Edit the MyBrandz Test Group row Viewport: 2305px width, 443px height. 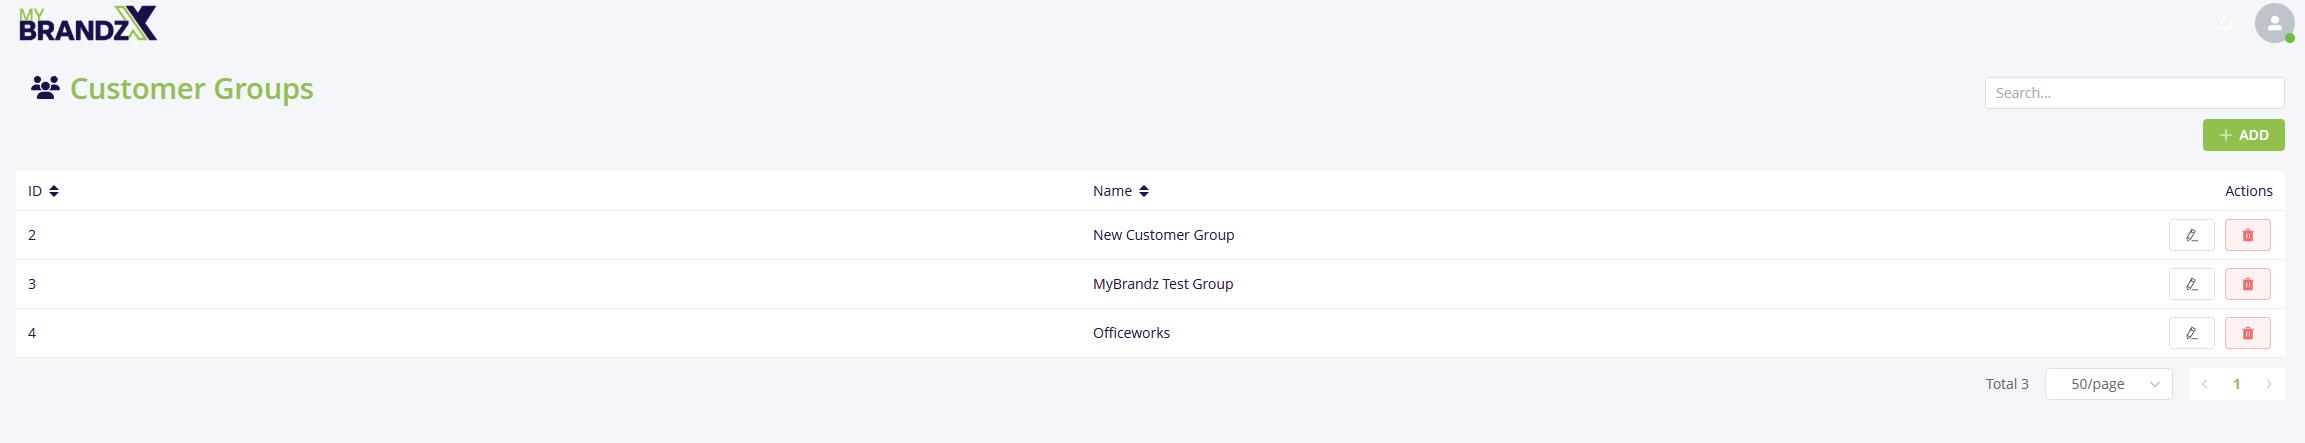click(2191, 284)
